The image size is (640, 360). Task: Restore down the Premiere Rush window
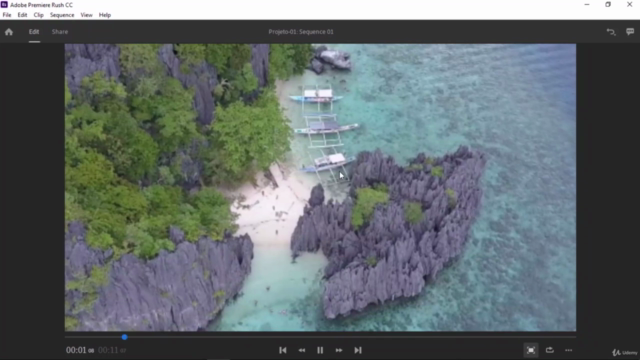coord(608,4)
